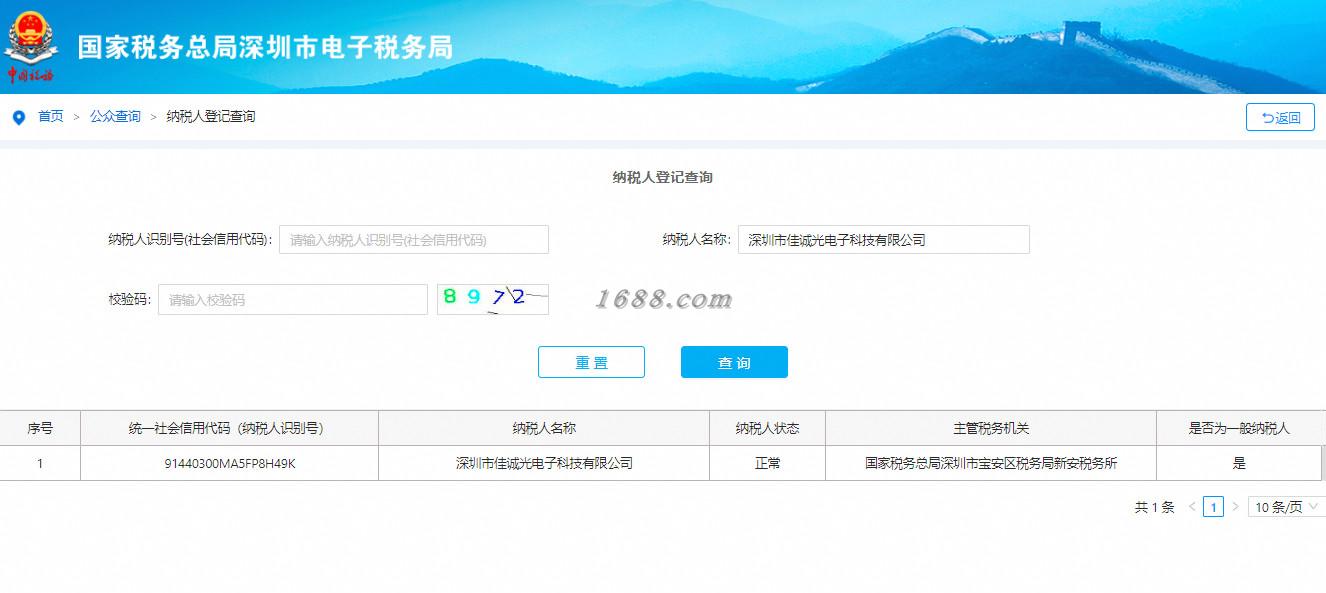The image size is (1326, 593).
Task: Click the 国家税务总局深圳市电子税务局 header title
Action: 265,47
